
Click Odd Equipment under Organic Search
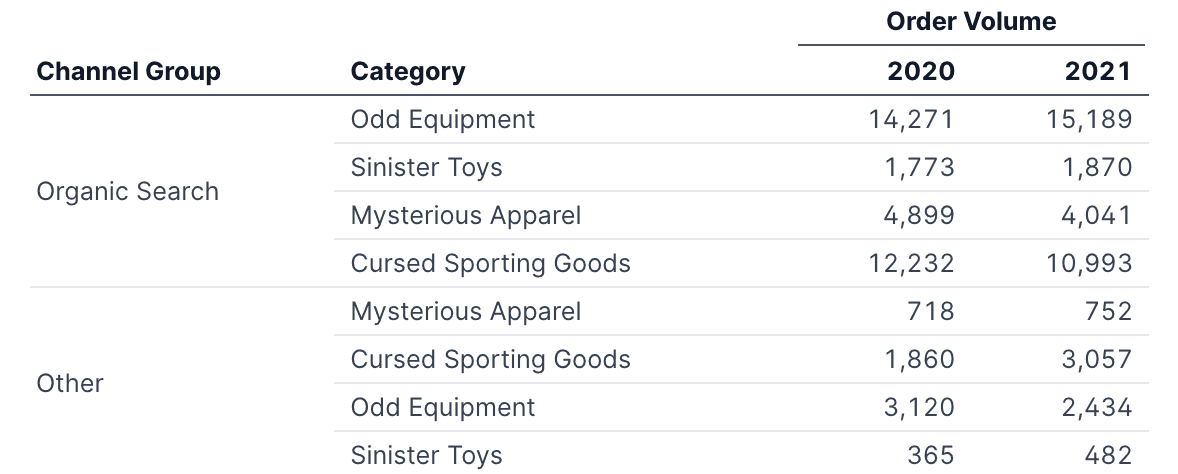click(x=443, y=120)
